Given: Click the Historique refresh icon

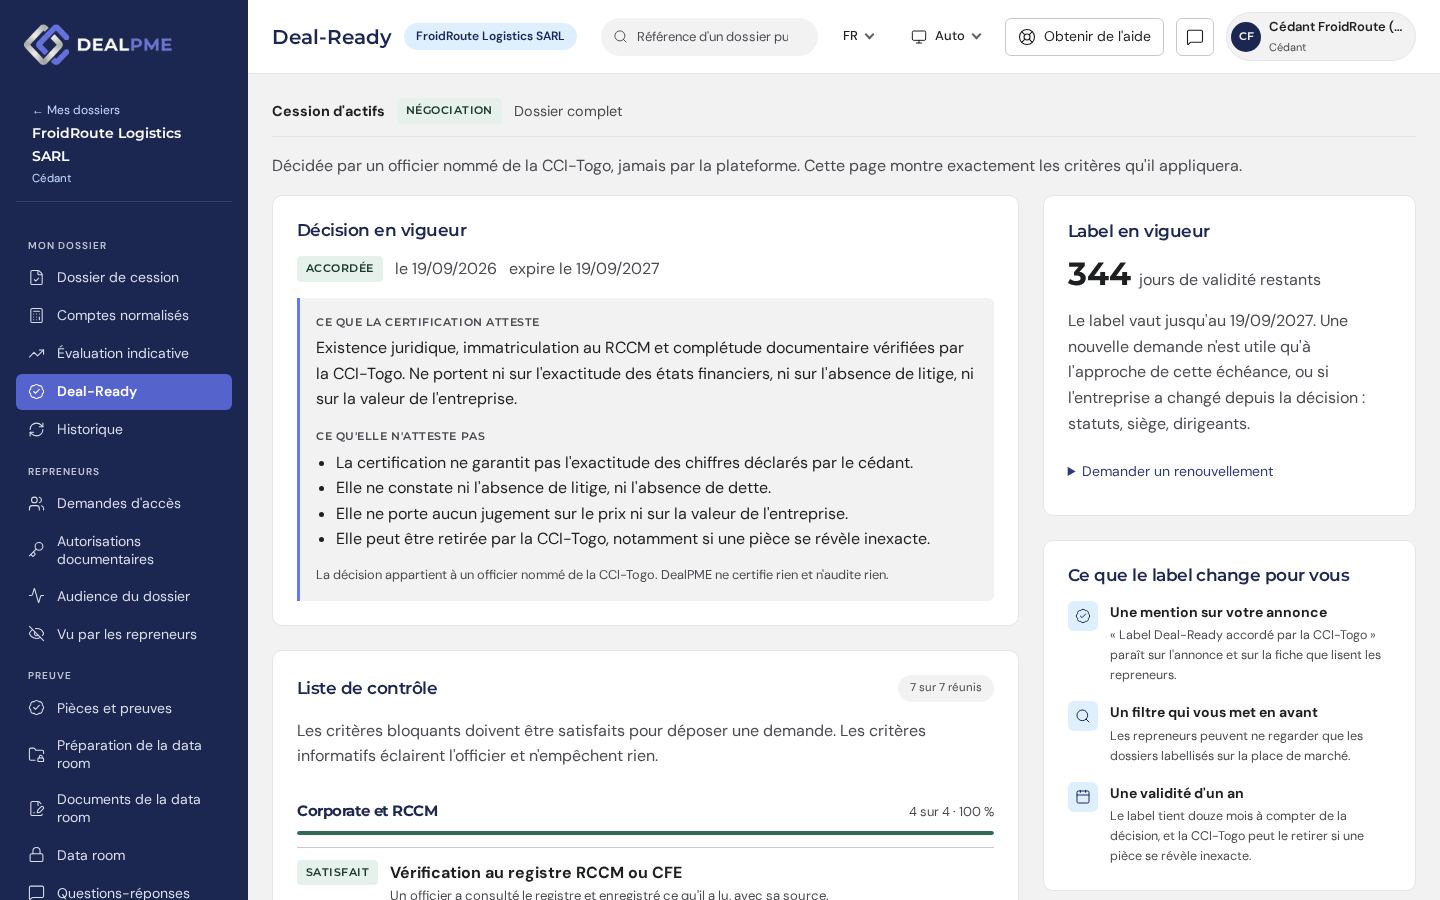Looking at the screenshot, I should click(37, 430).
